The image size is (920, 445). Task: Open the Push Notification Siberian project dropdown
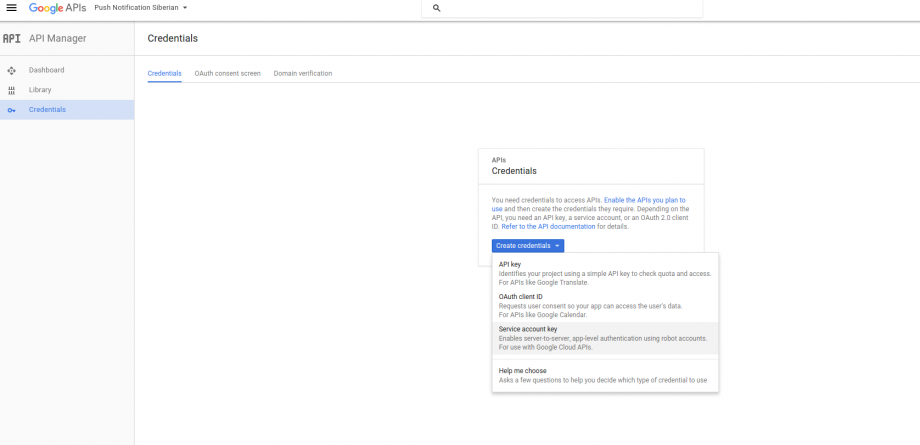[x=141, y=8]
